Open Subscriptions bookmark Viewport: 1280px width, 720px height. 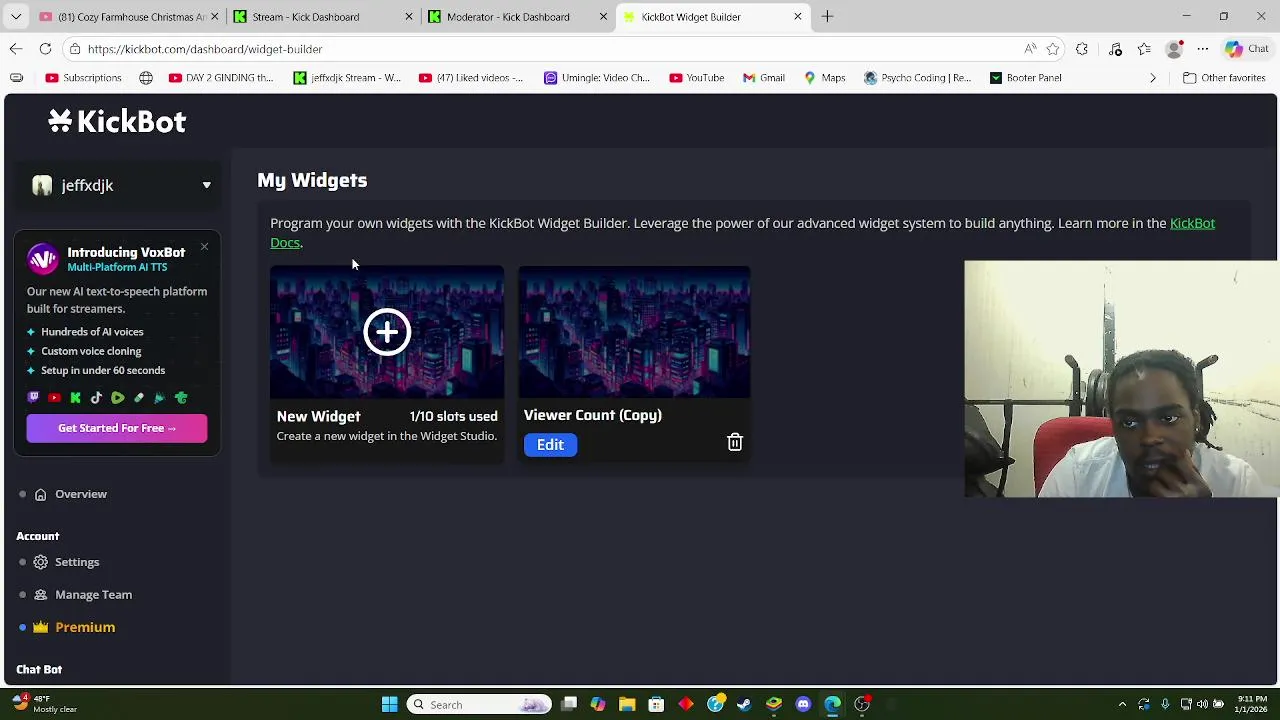click(83, 78)
